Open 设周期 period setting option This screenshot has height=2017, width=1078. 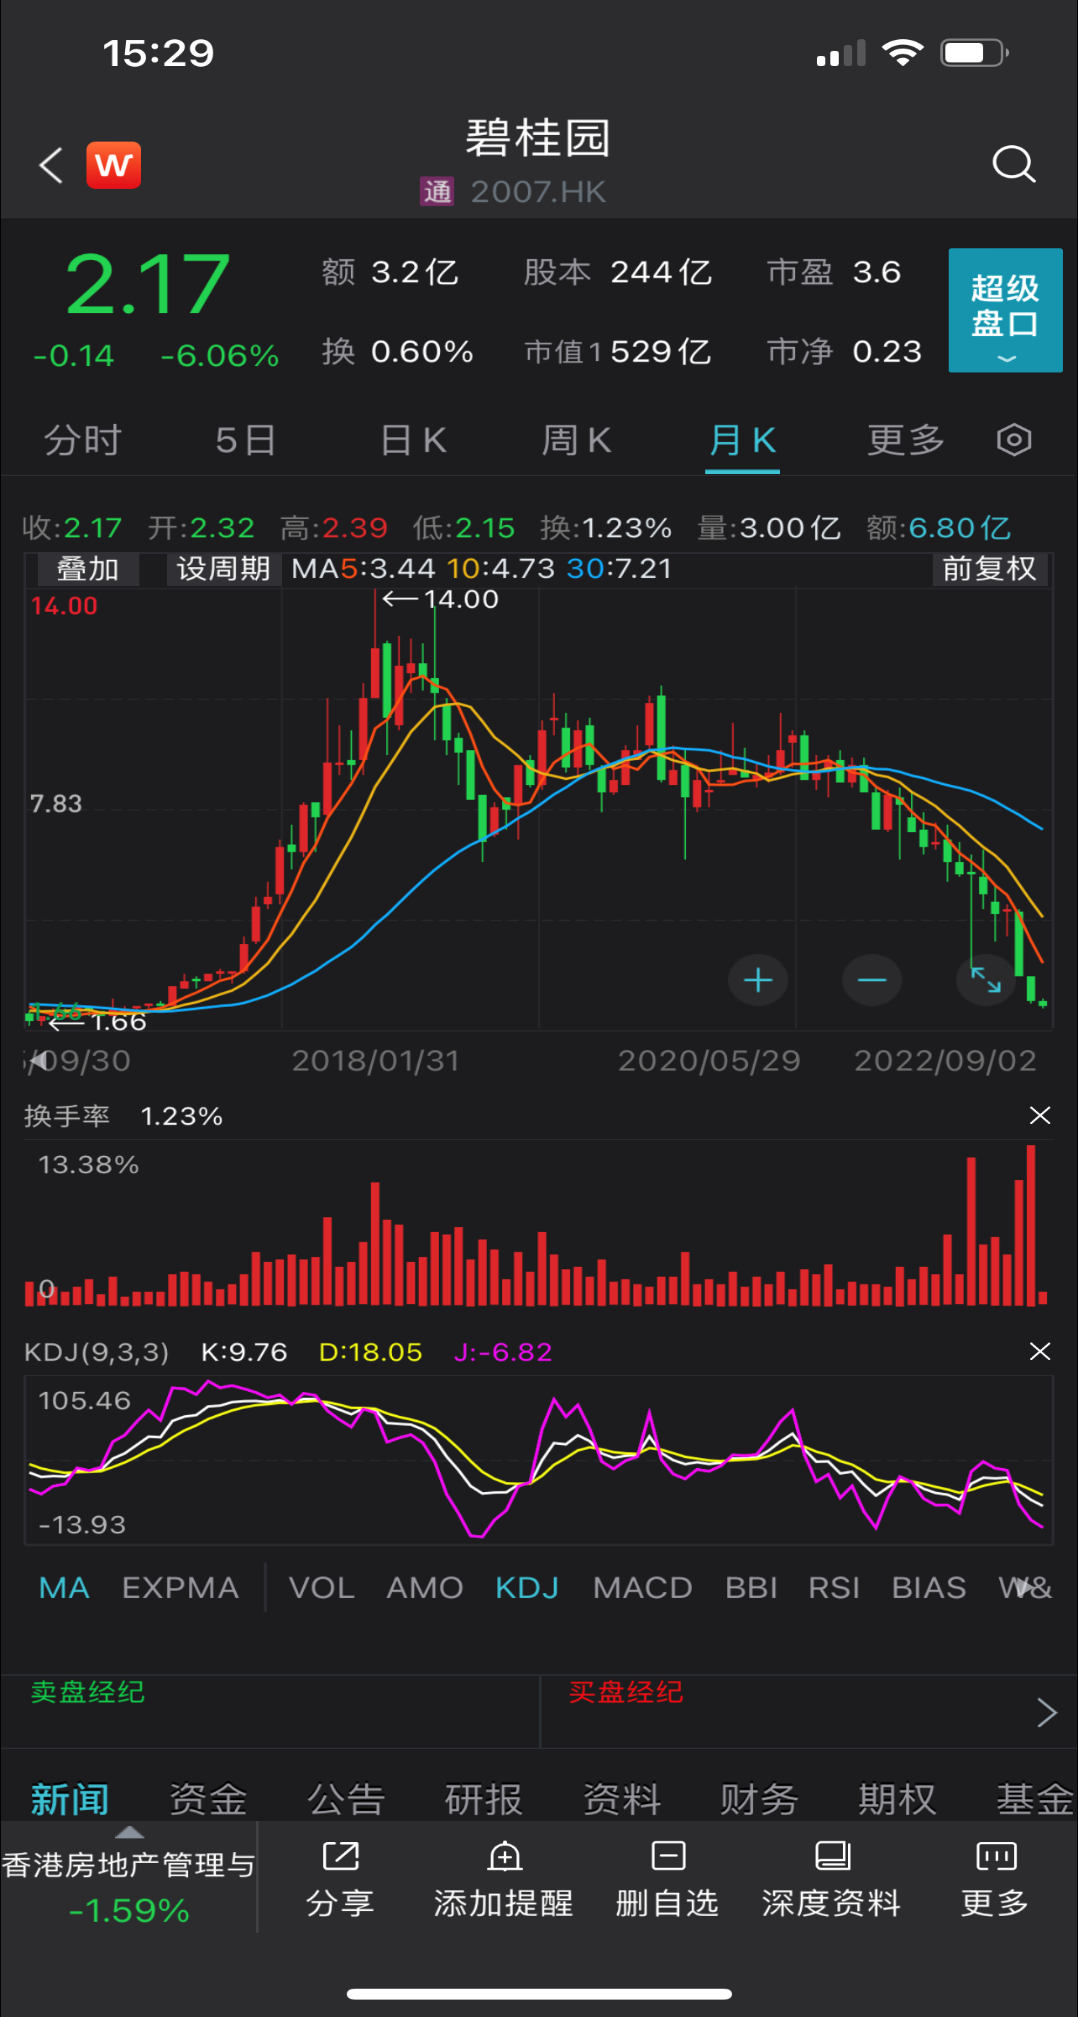pyautogui.click(x=223, y=569)
